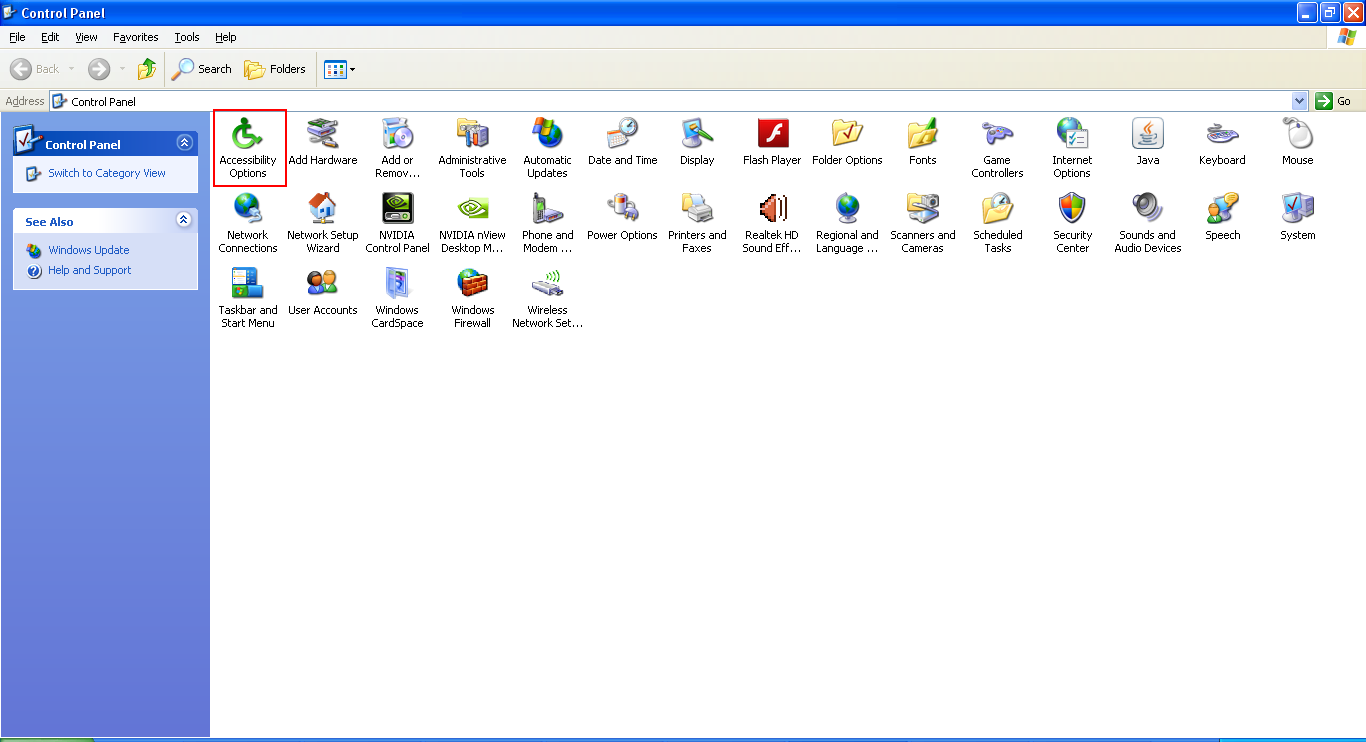Click the Back toolbar button
Viewport: 1366px width, 742px height.
[x=35, y=69]
